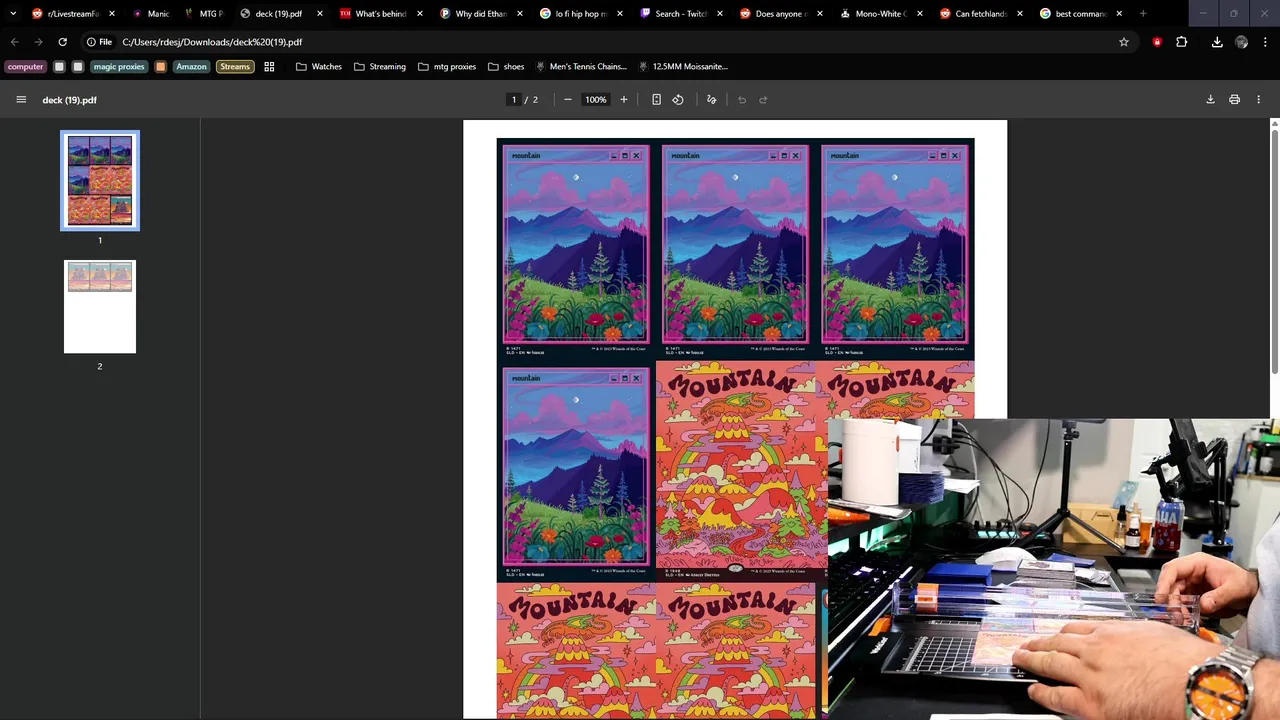
Task: Bookmark this page with the star icon
Action: [x=1124, y=42]
